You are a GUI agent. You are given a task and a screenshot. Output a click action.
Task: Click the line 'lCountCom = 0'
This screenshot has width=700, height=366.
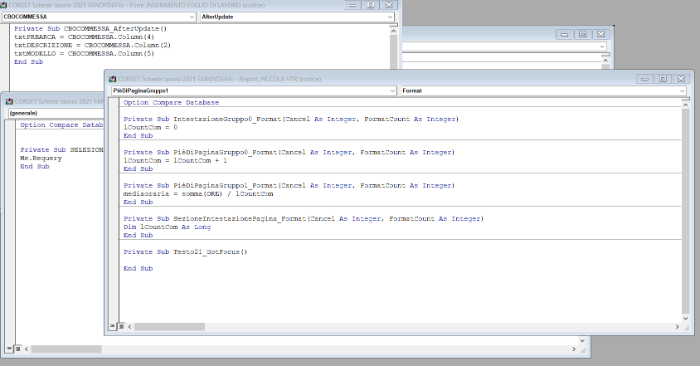150,127
